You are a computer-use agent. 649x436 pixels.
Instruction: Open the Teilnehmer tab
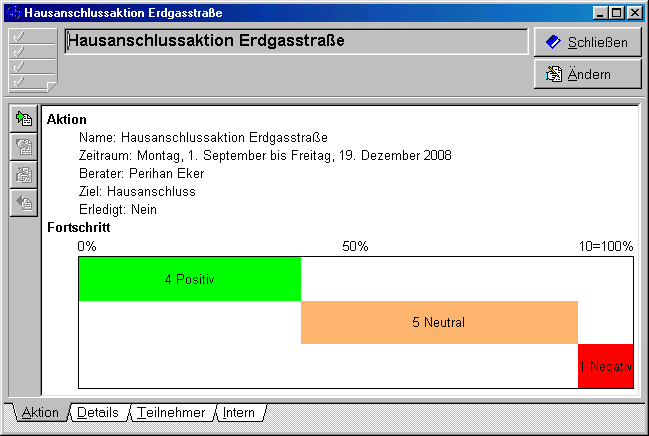(x=171, y=412)
